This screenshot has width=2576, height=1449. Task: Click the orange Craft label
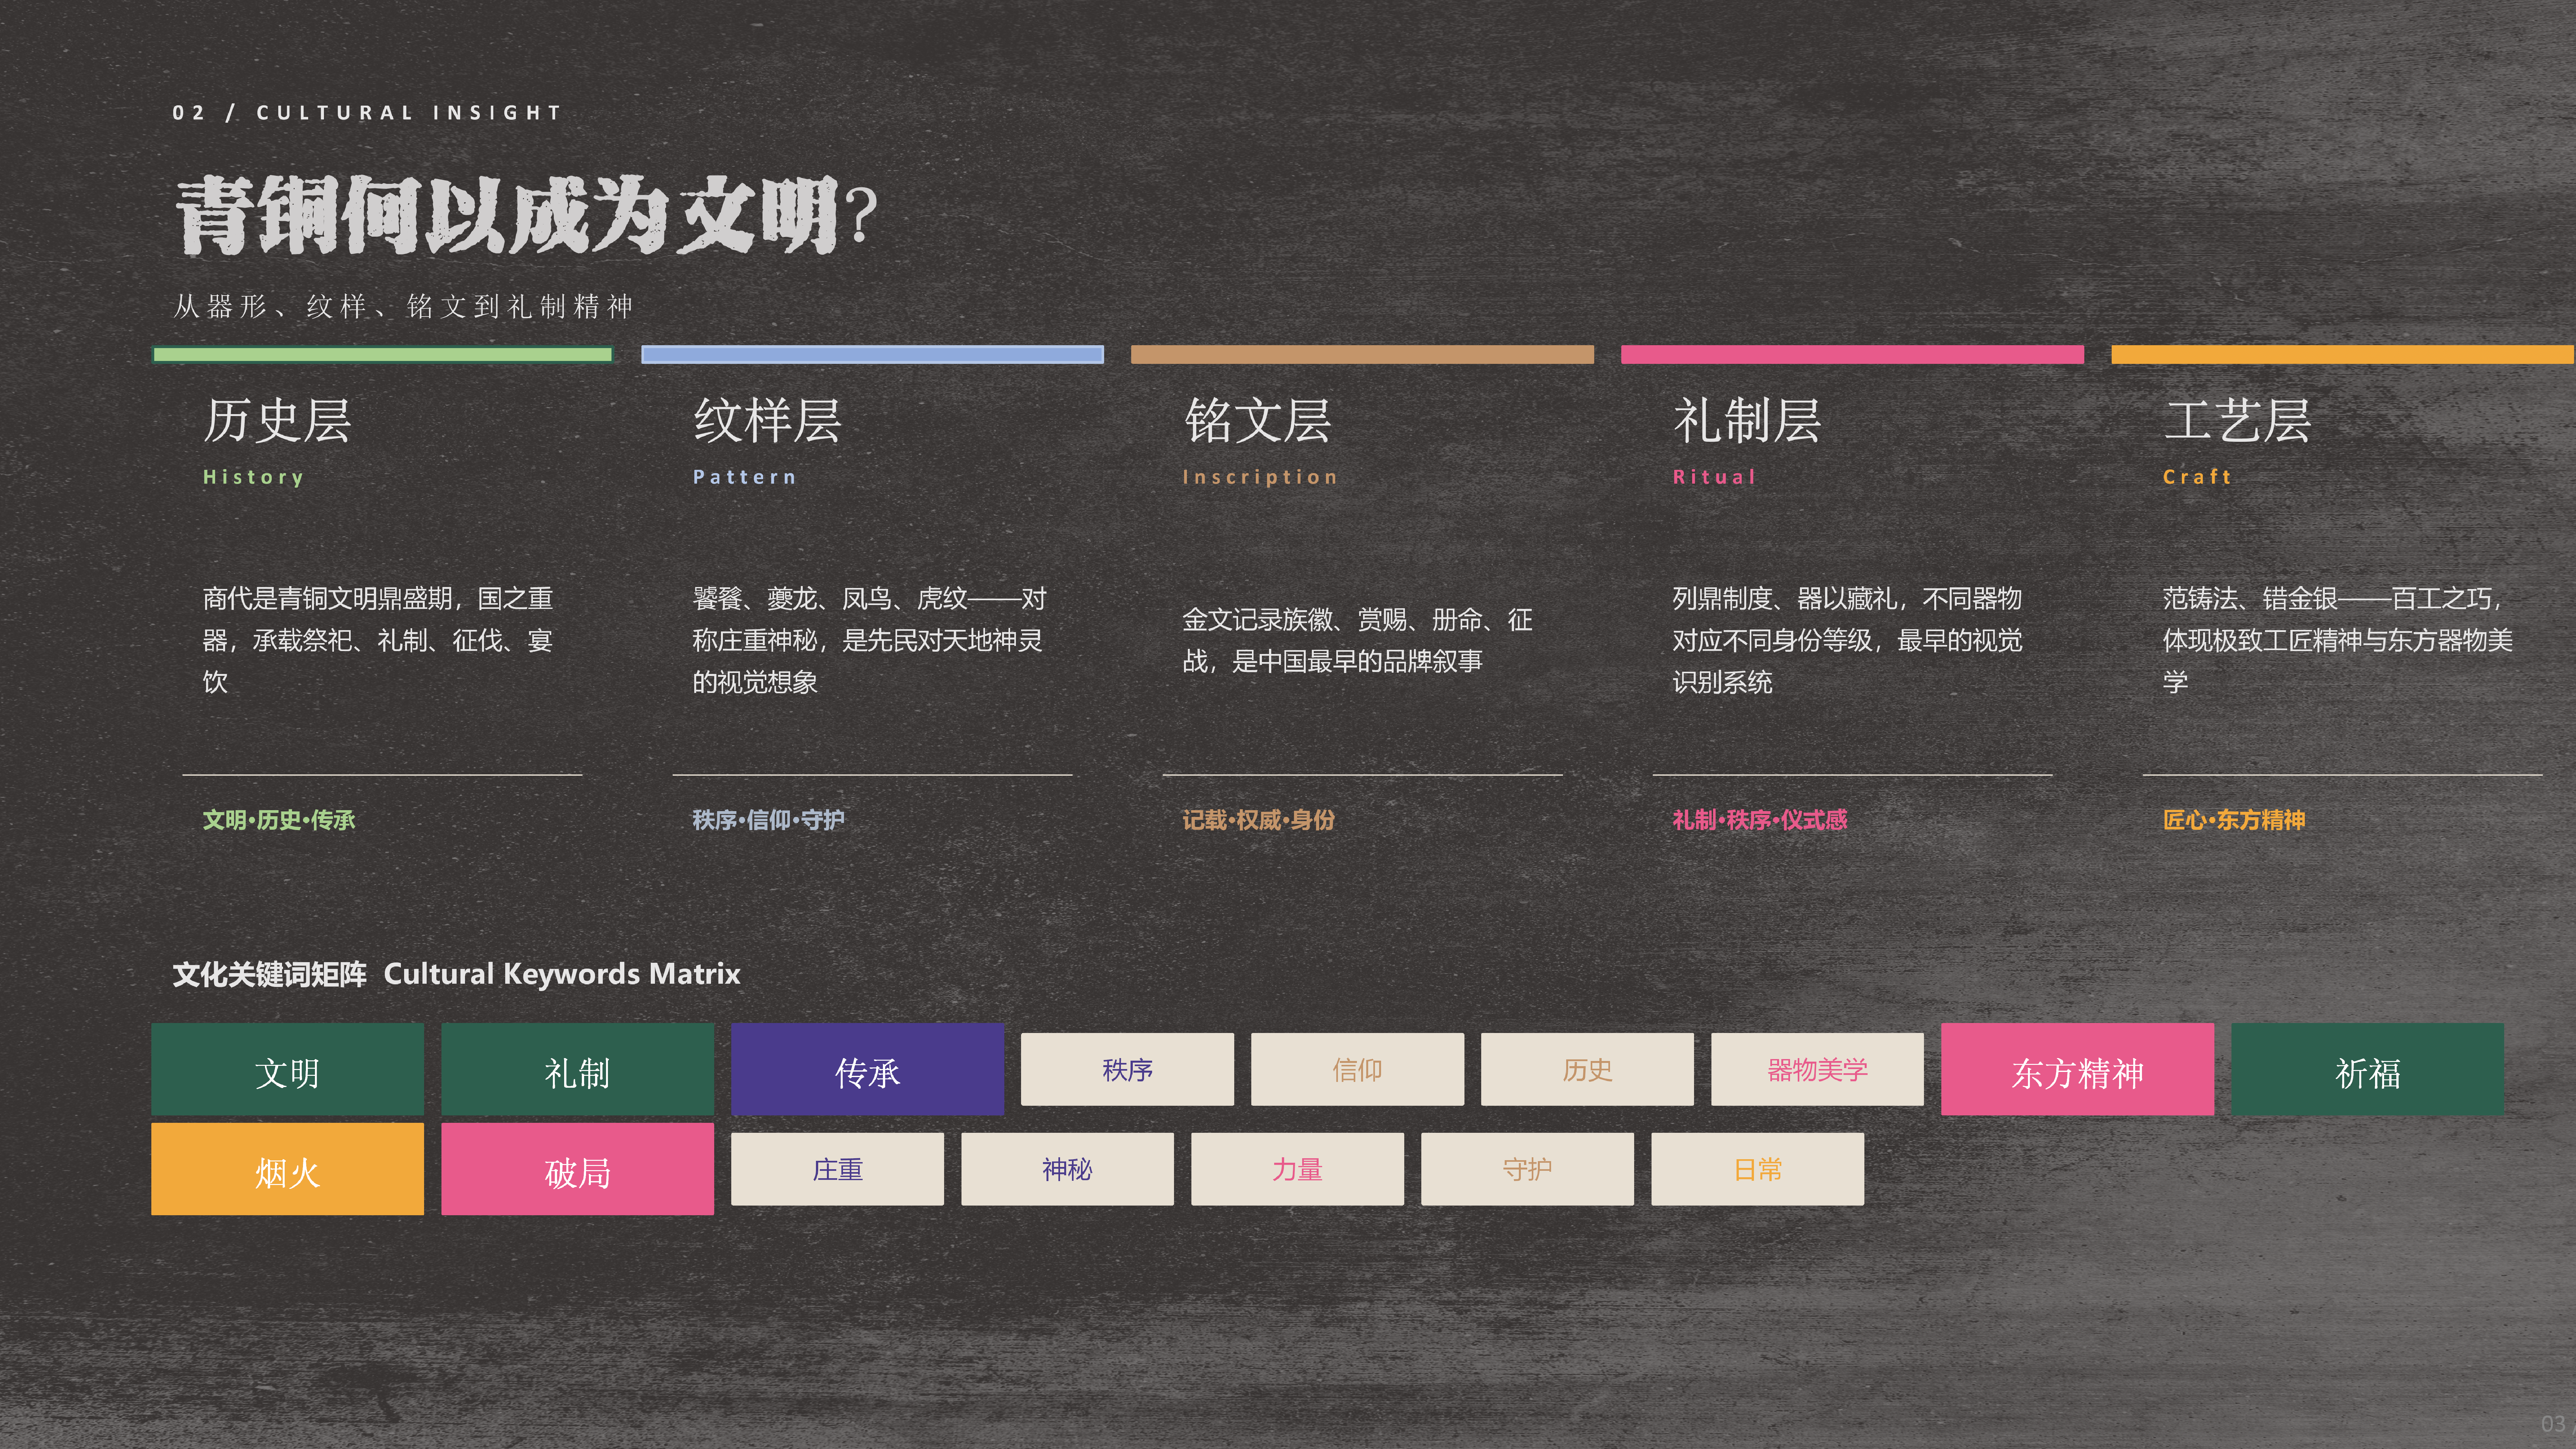click(2197, 477)
